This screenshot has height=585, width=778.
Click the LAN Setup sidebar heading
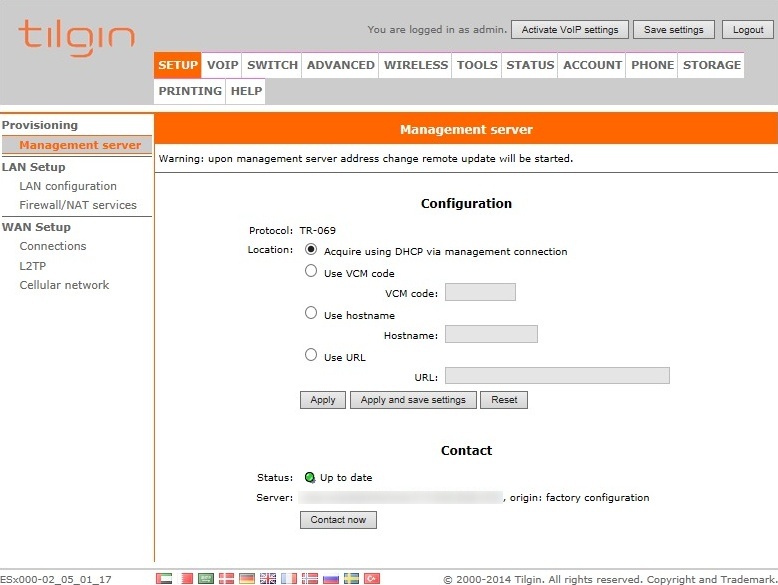tap(33, 167)
